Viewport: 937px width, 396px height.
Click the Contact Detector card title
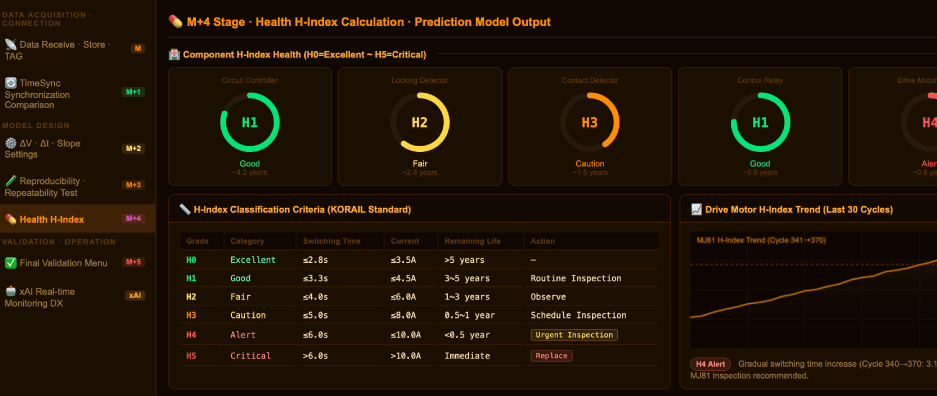coord(590,80)
